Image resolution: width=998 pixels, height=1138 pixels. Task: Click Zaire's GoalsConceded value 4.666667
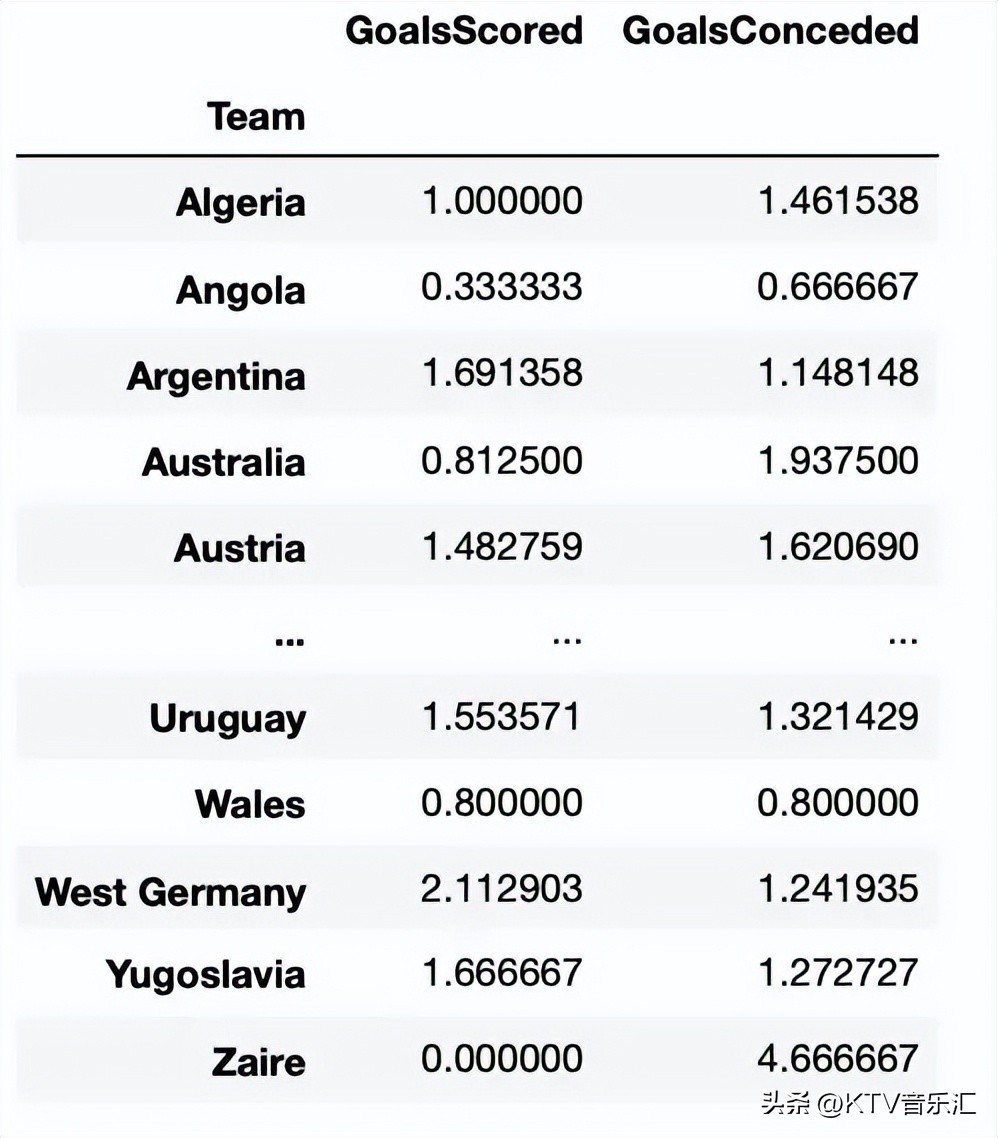[x=838, y=1058]
